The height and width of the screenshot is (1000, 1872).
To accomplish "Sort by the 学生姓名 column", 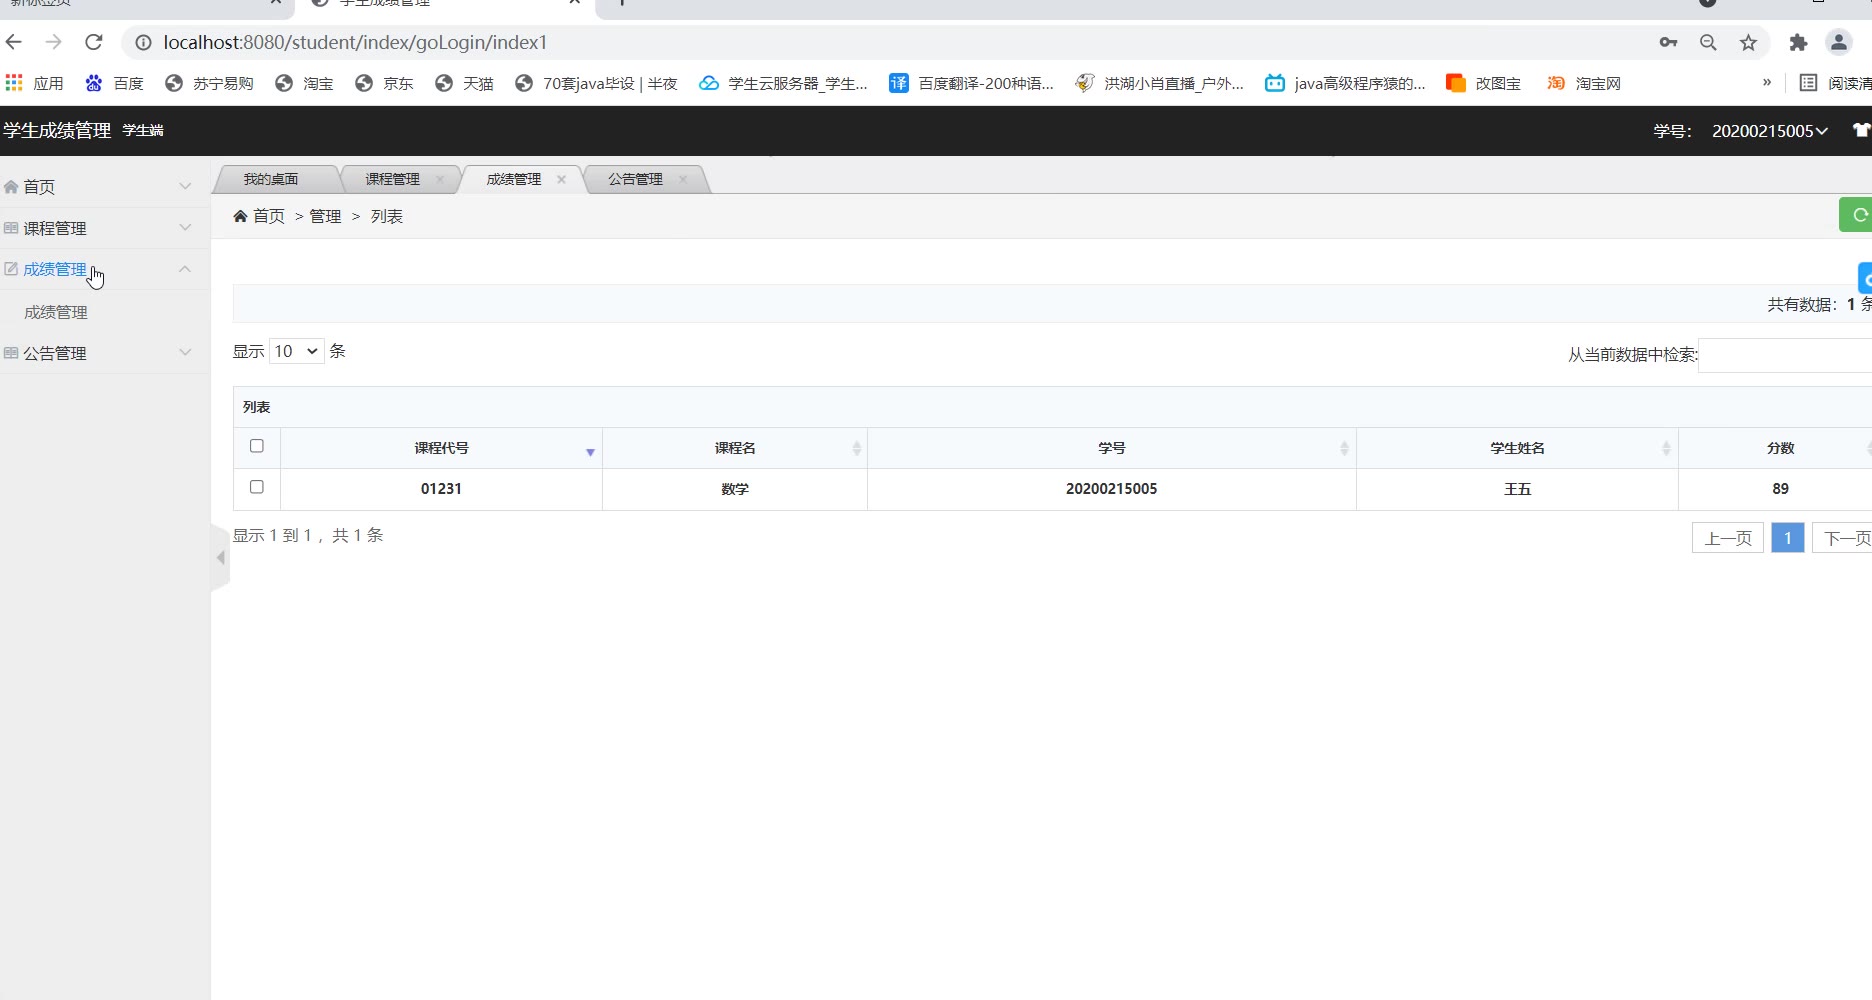I will (1517, 448).
